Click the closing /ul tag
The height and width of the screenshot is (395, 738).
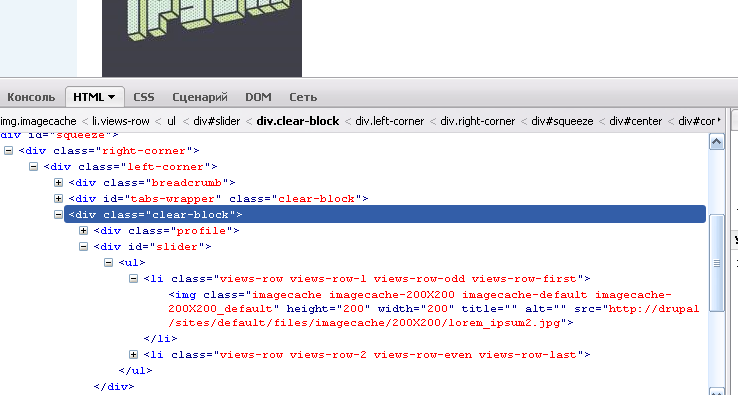pos(136,371)
